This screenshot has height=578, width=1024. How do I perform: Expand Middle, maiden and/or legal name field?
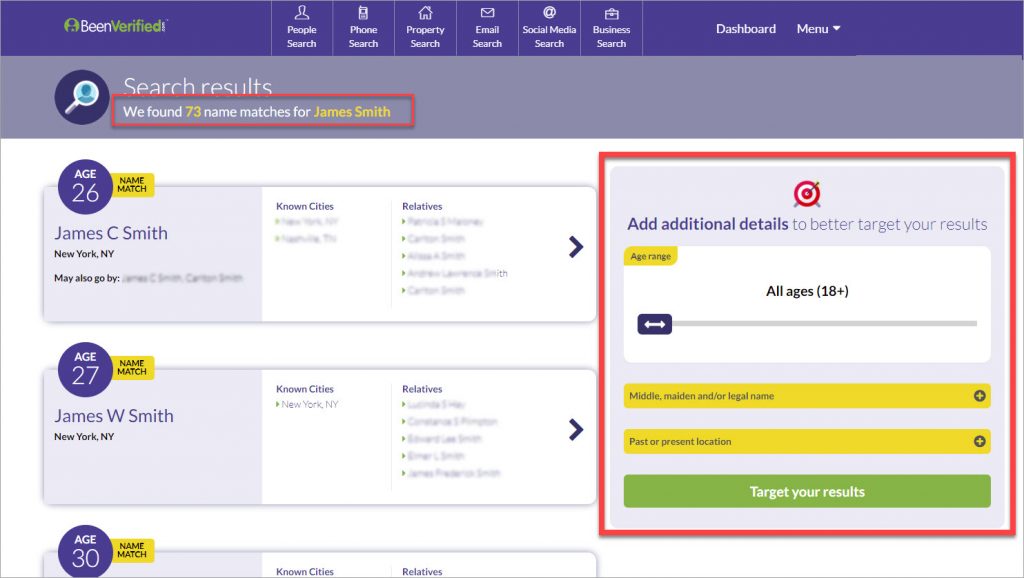click(x=807, y=396)
